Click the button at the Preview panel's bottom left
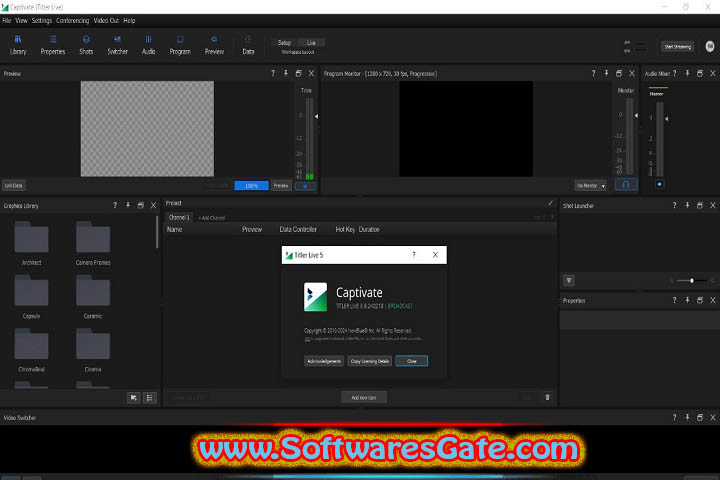The width and height of the screenshot is (720, 480). point(13,186)
